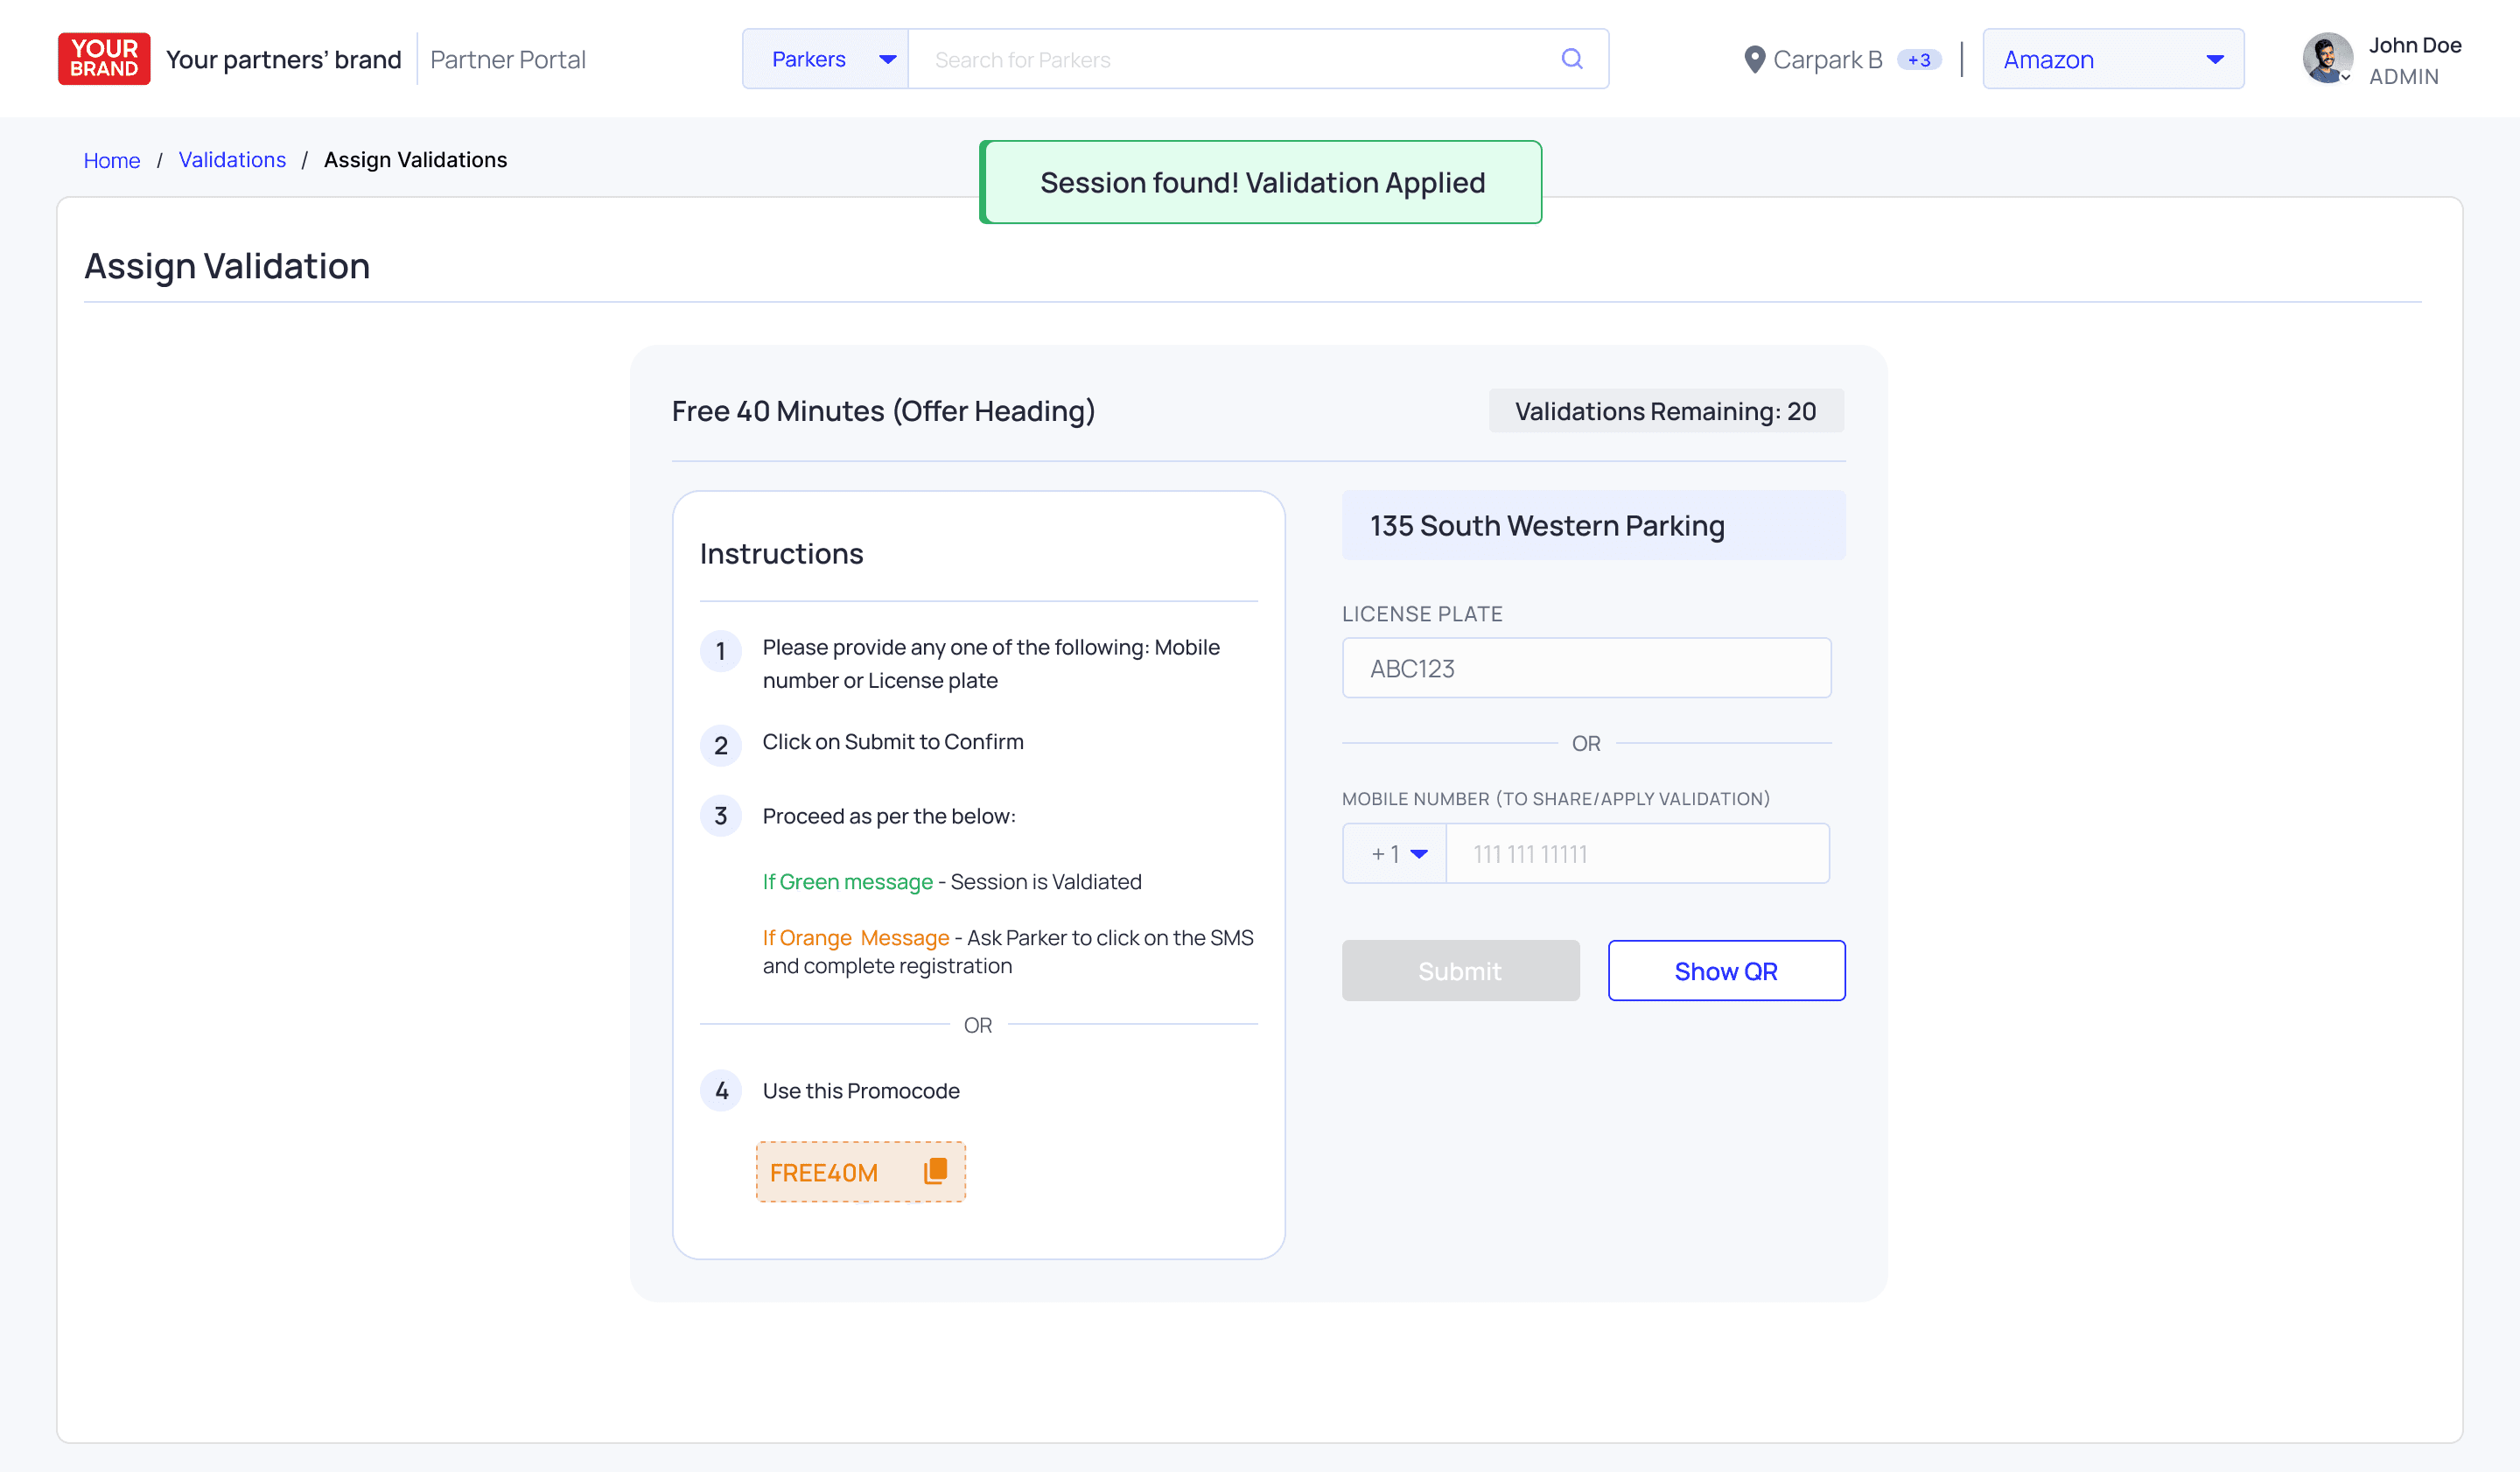
Task: Click the Validations Remaining badge
Action: [1665, 411]
